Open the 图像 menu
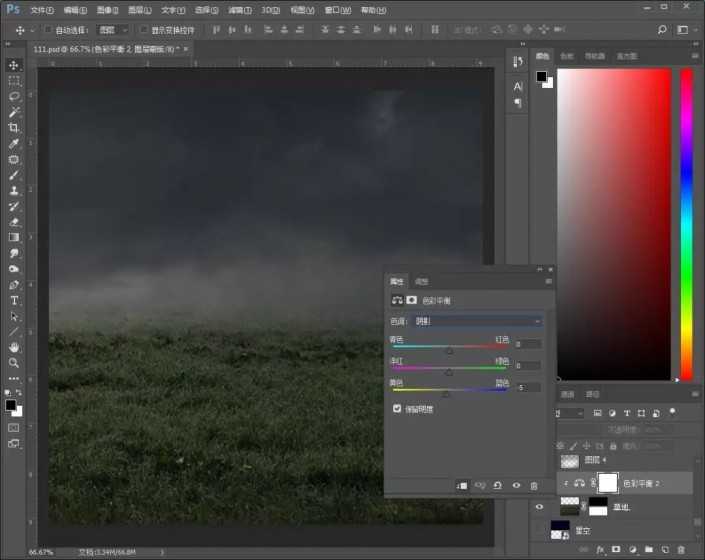This screenshot has width=705, height=560. [107, 9]
